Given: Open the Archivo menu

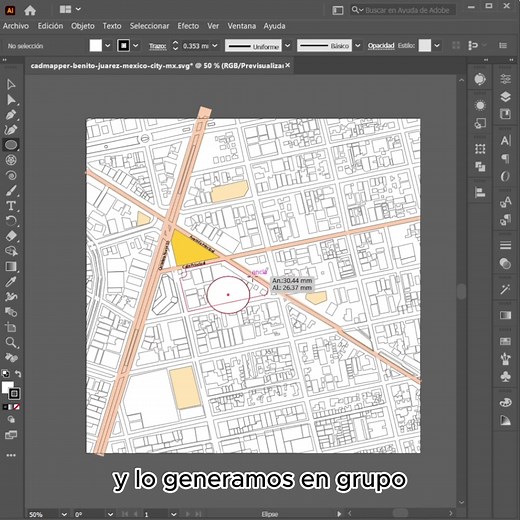Looking at the screenshot, I should (x=16, y=26).
